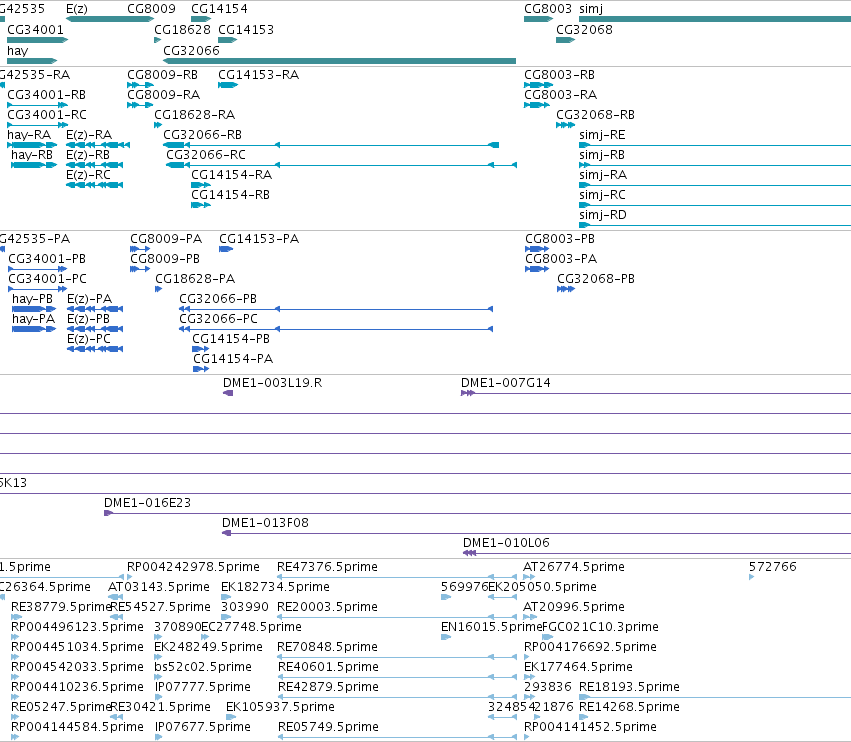Select protein CG14154-PA
This screenshot has width=851, height=742.
pos(233,359)
